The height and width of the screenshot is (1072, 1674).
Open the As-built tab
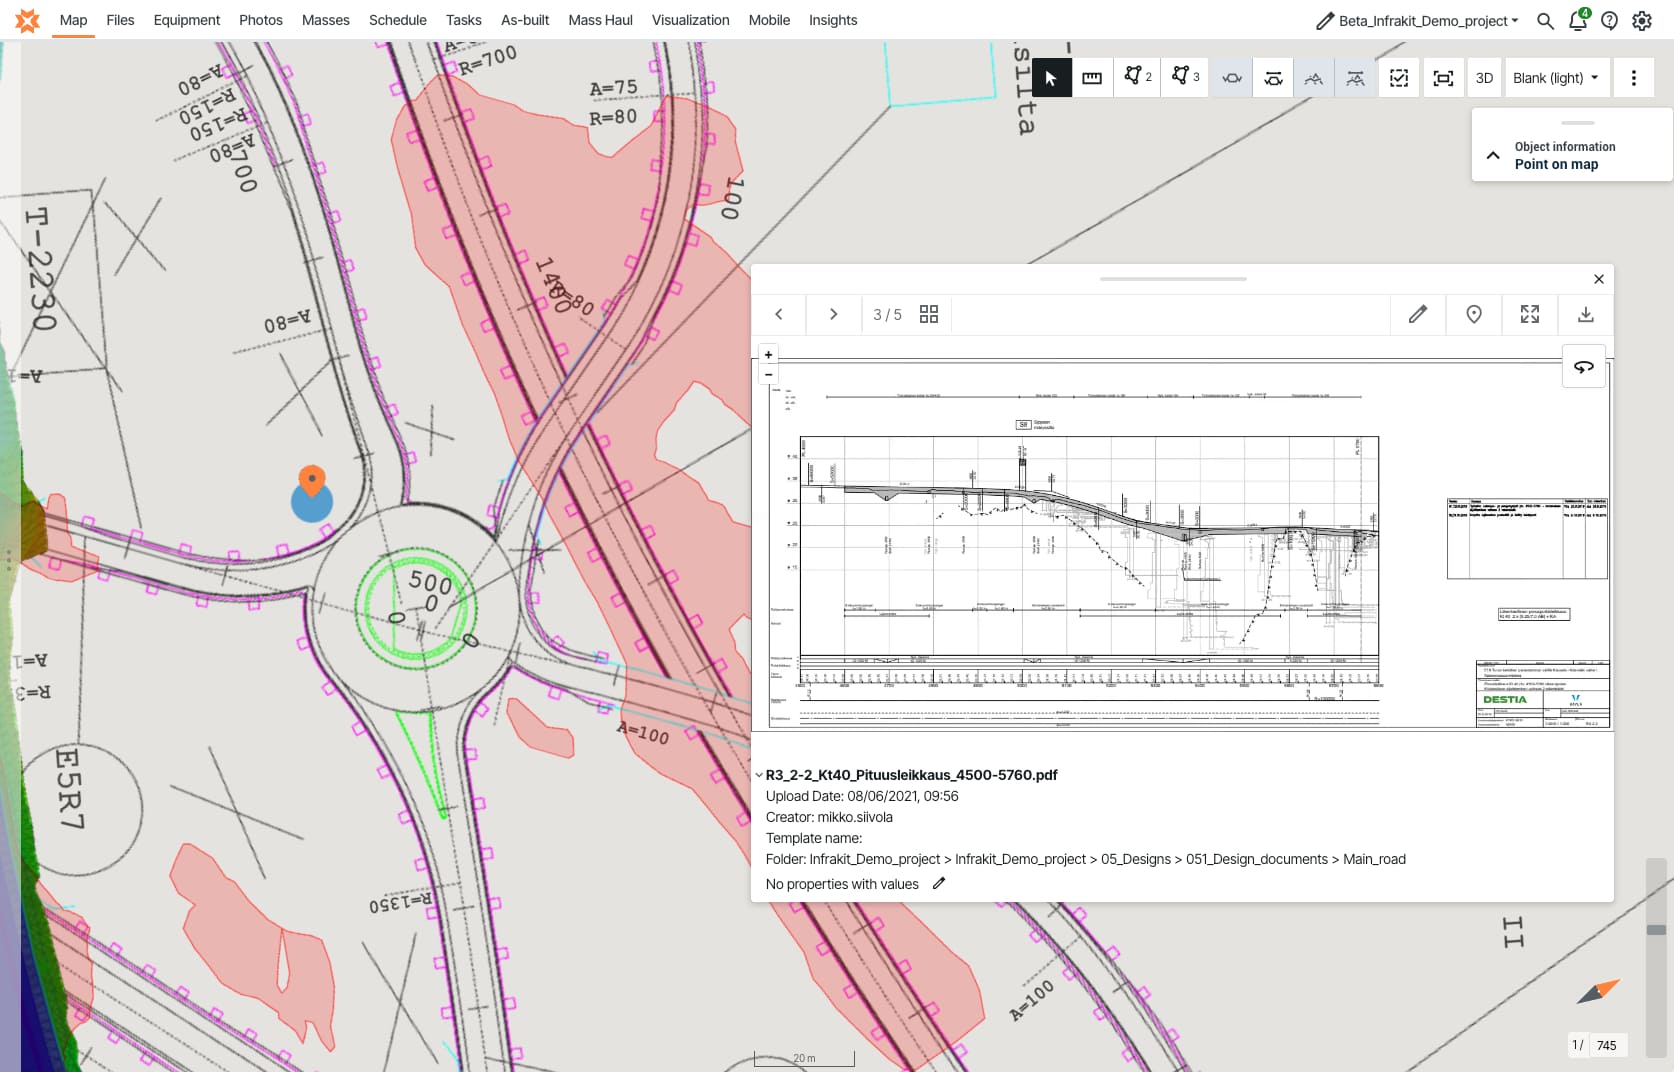click(525, 20)
